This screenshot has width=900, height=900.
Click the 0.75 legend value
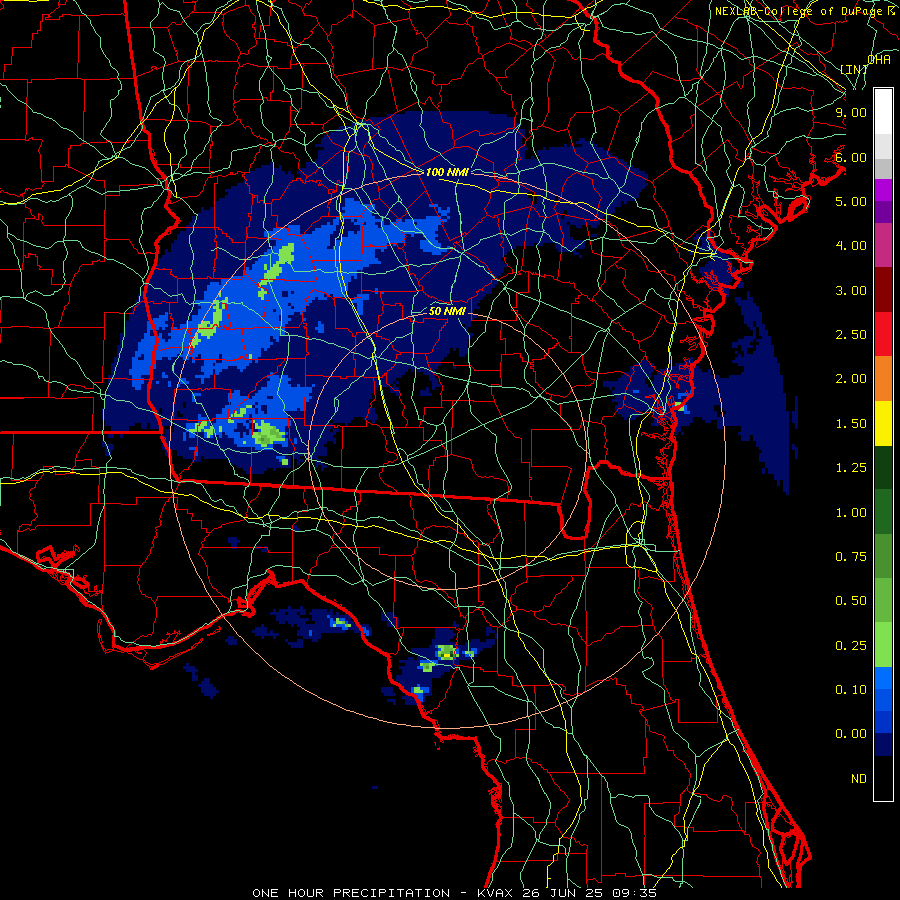coord(851,557)
